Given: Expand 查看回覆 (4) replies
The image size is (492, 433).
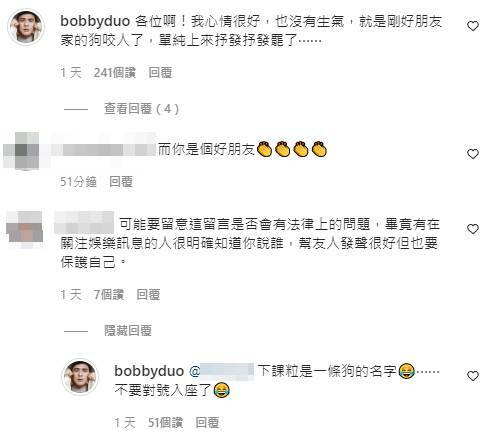Looking at the screenshot, I should coord(141,109).
